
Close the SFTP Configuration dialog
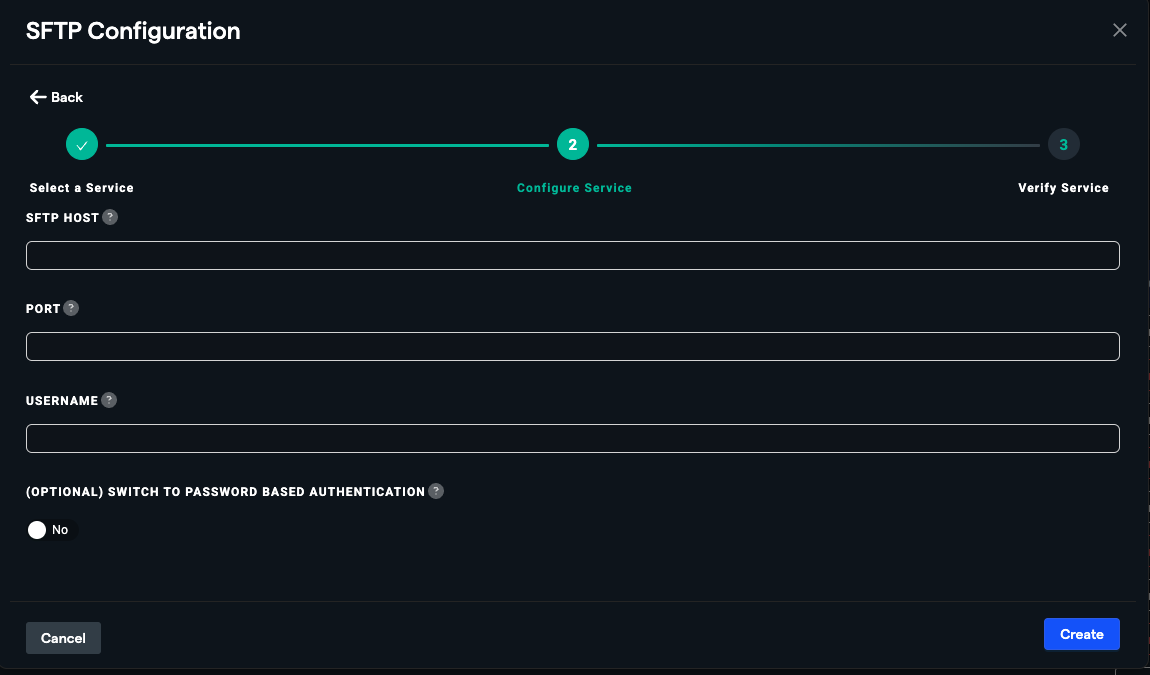[x=1120, y=30]
